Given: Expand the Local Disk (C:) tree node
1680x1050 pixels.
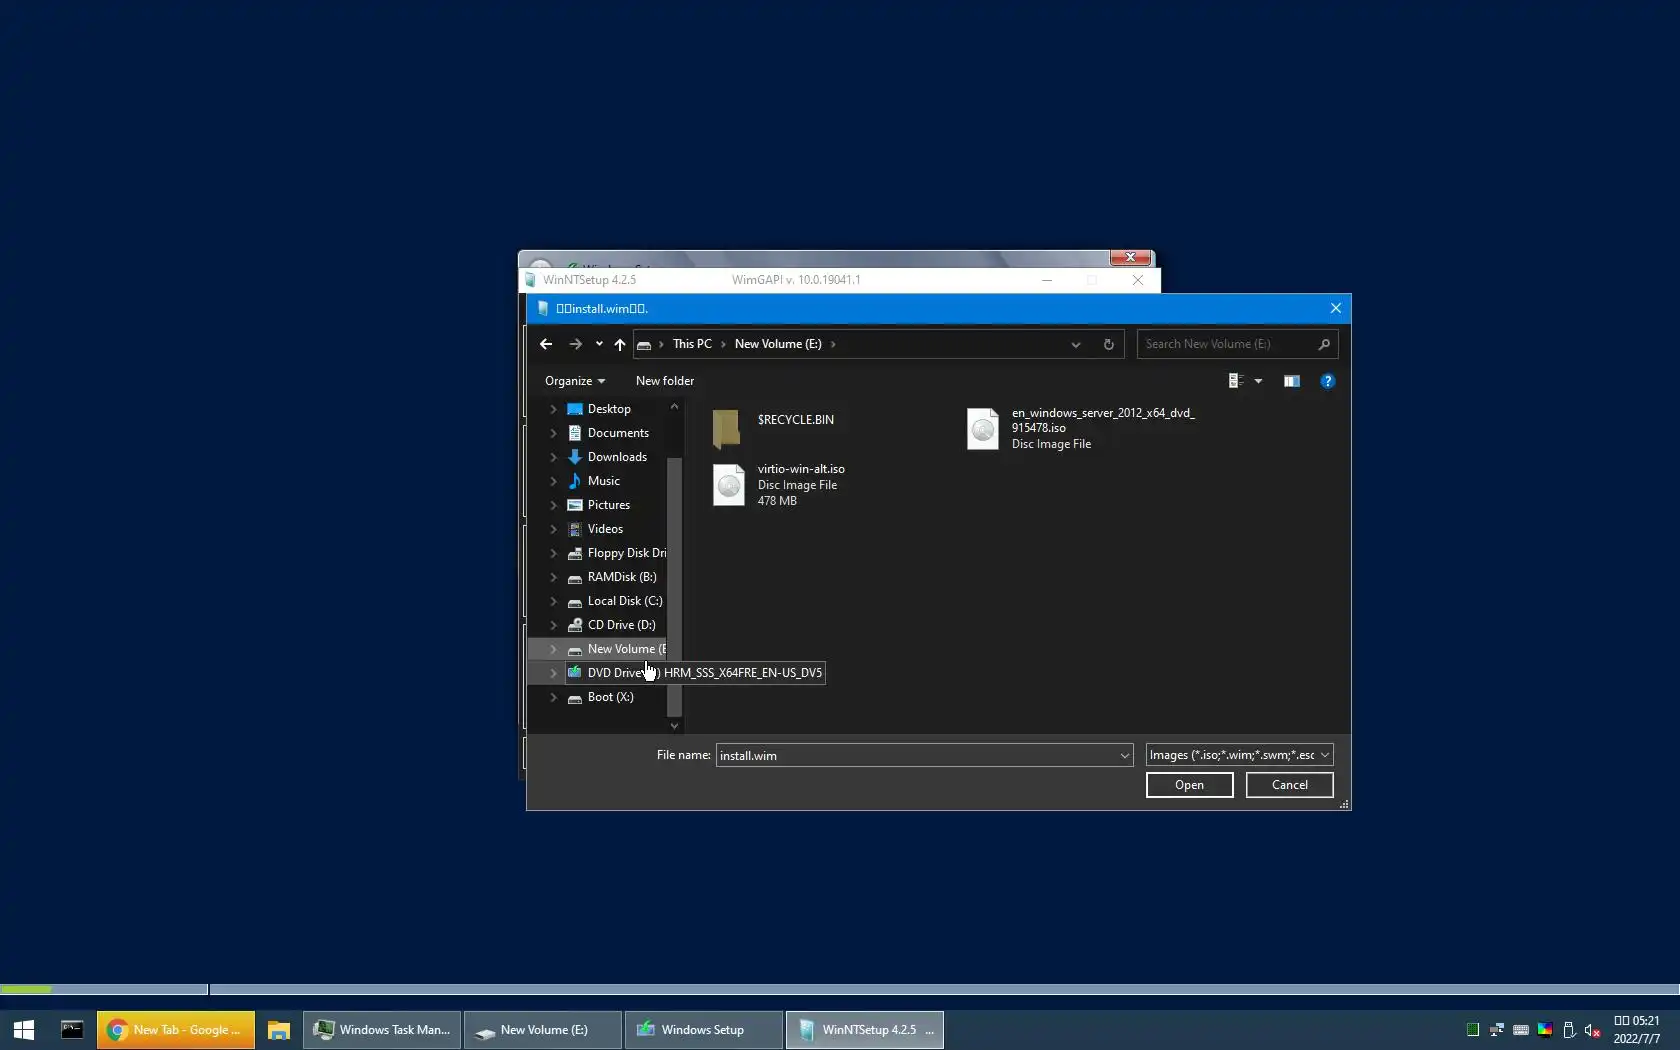Looking at the screenshot, I should (x=553, y=601).
